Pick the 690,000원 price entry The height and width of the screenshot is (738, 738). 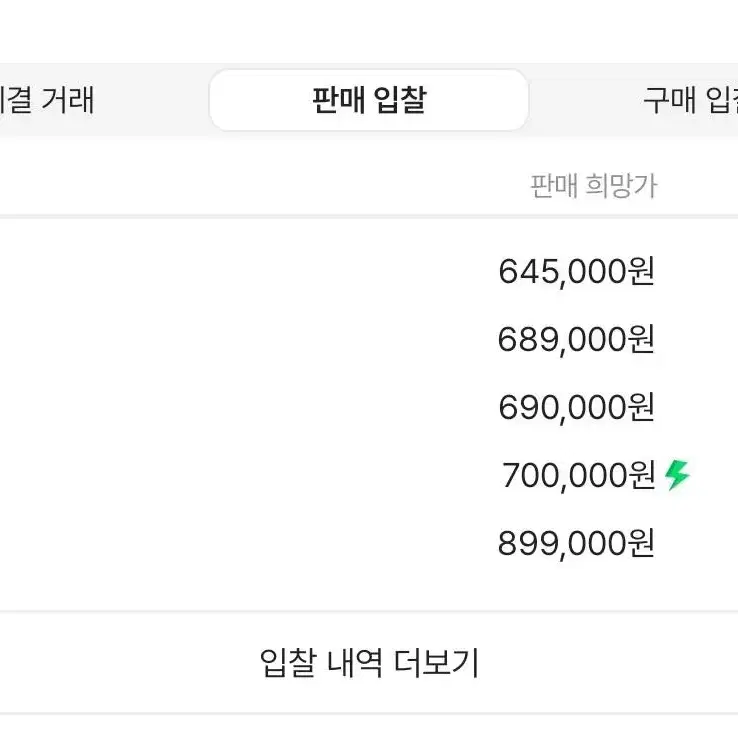tap(576, 407)
